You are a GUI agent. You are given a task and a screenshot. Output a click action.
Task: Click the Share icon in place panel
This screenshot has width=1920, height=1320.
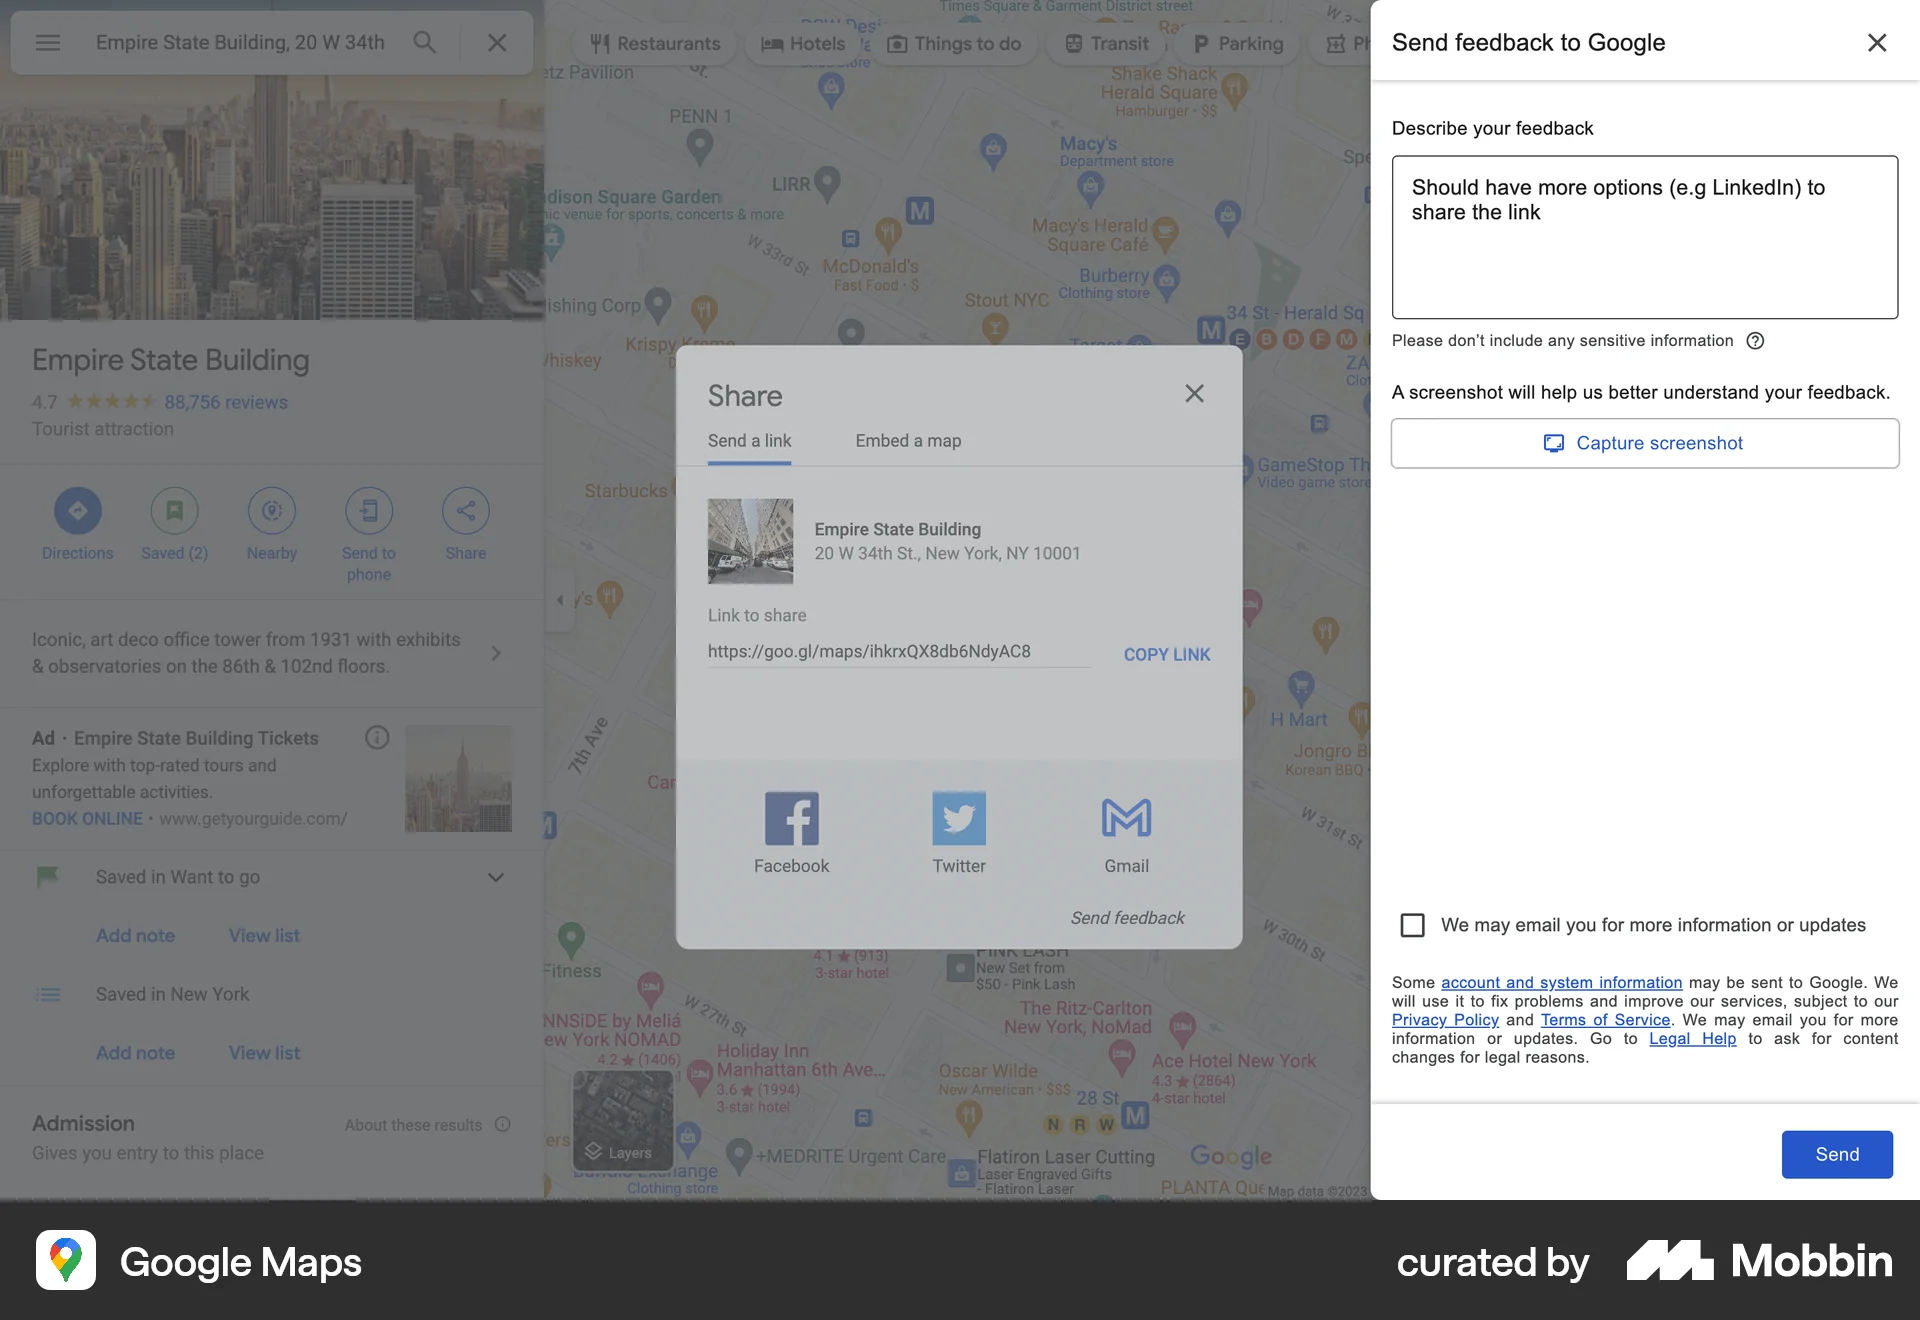465,511
